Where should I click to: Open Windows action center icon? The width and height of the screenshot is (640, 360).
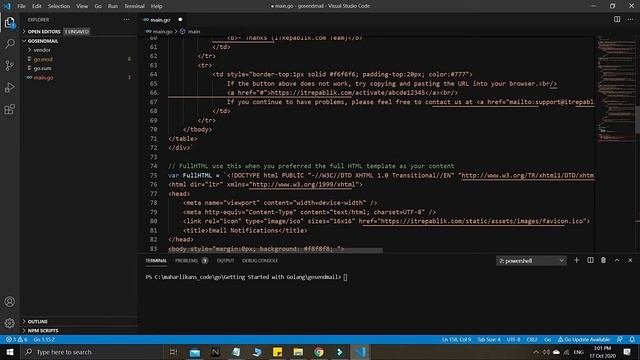[627, 352]
